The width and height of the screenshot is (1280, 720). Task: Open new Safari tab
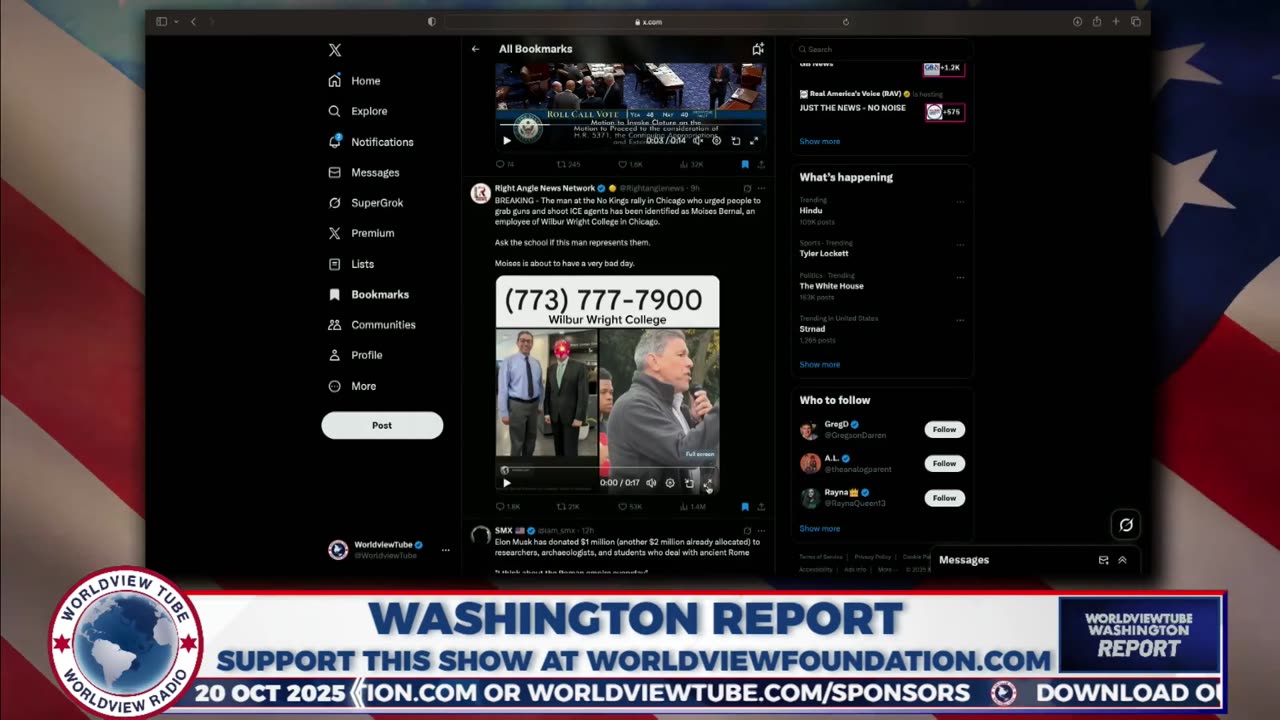pyautogui.click(x=1116, y=22)
